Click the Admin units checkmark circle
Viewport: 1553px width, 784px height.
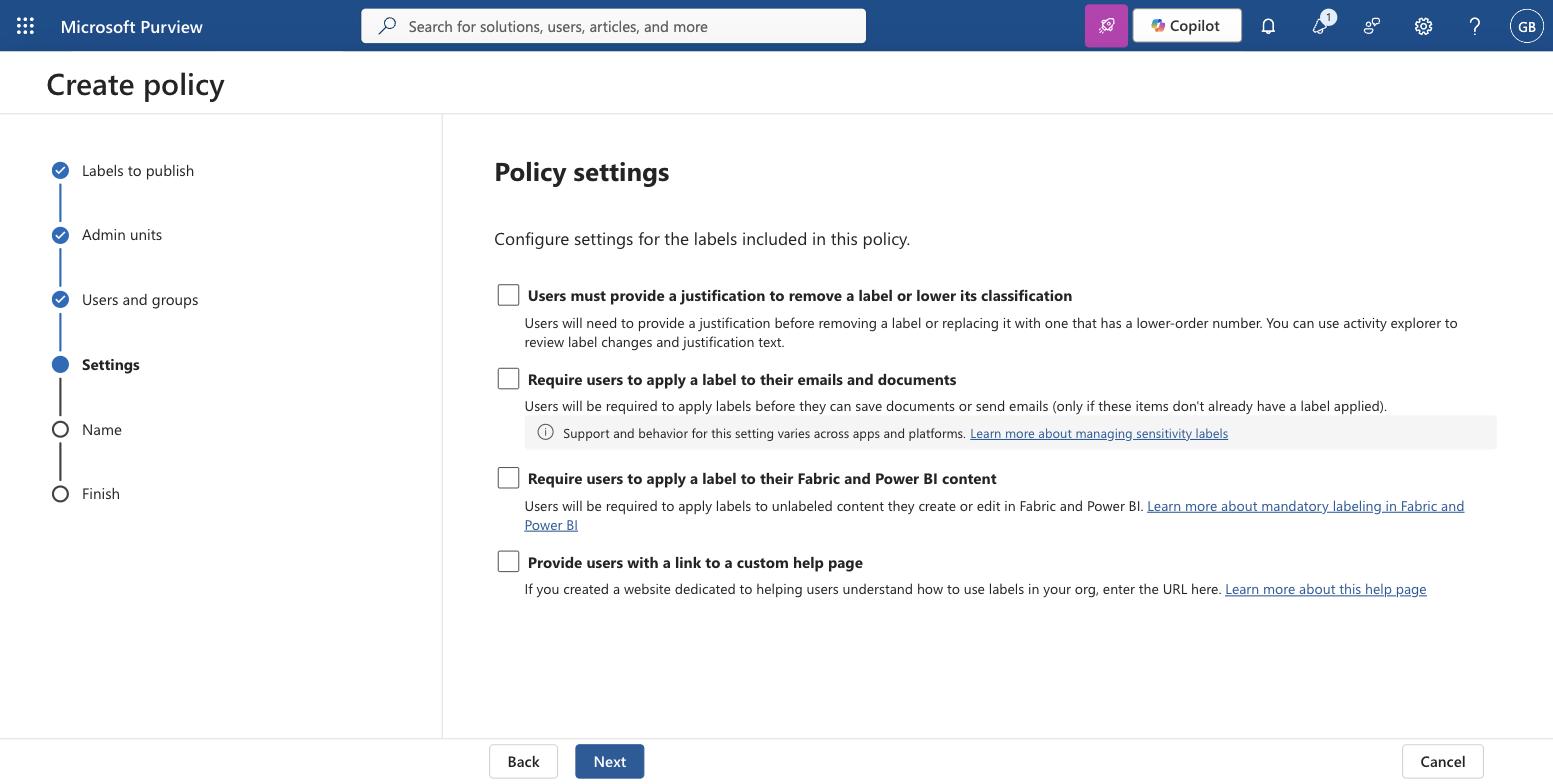tap(60, 235)
